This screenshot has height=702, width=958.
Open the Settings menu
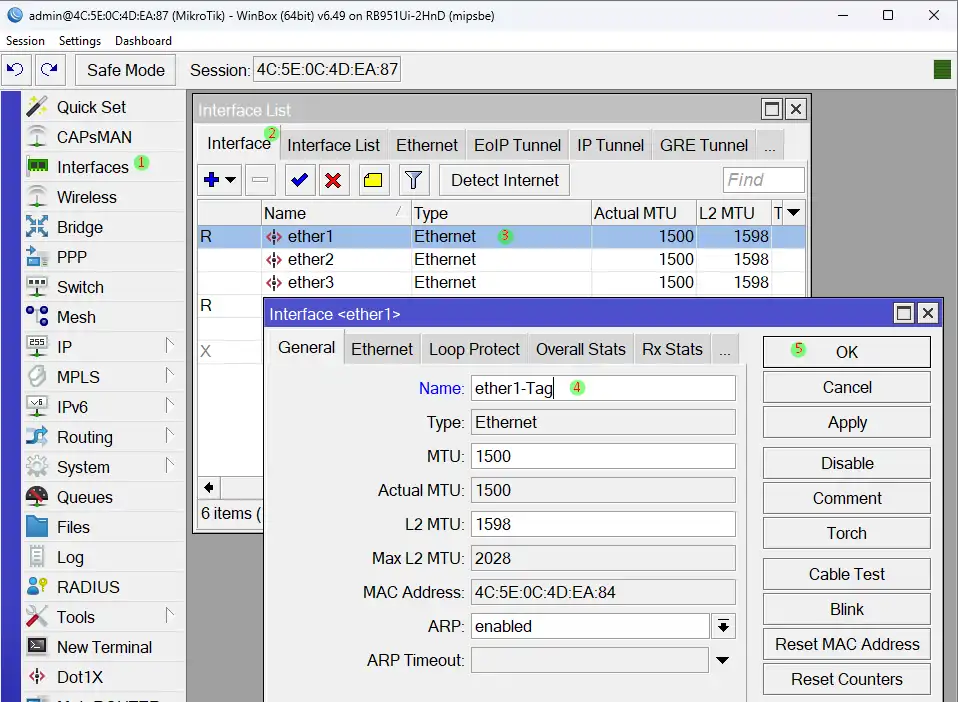click(79, 41)
